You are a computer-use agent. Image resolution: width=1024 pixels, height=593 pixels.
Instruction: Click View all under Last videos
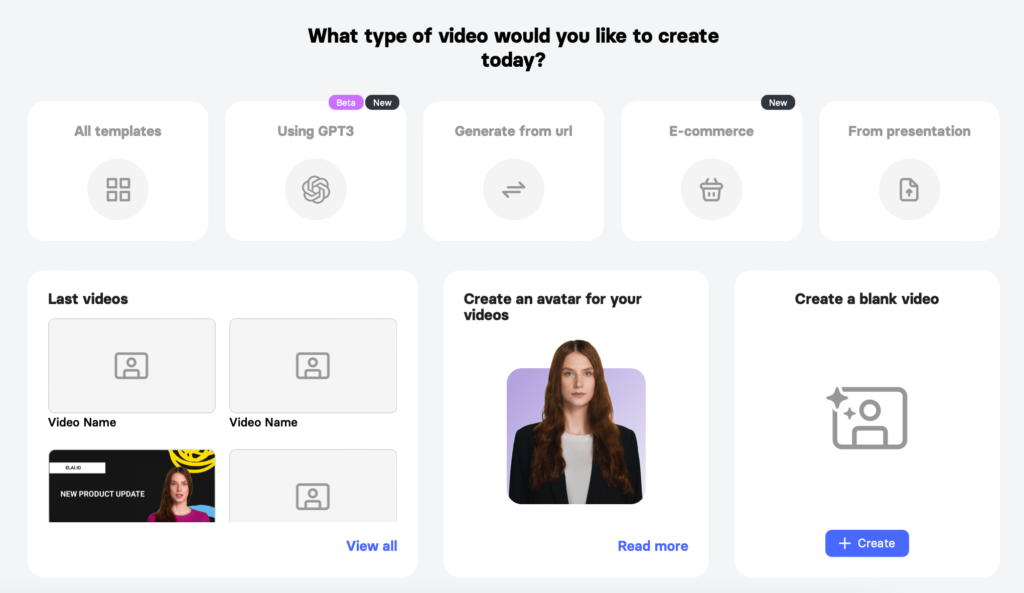371,545
